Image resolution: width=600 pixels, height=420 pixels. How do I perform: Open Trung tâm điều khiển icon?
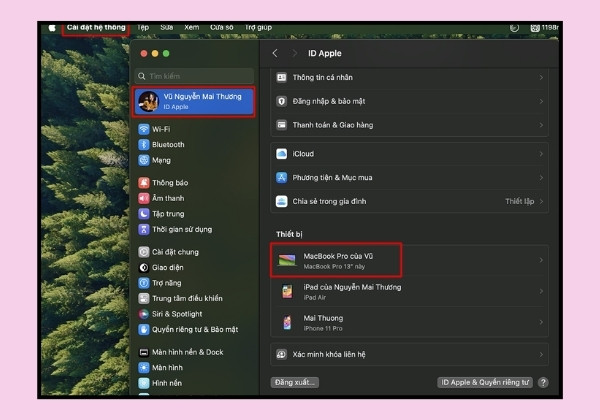(x=143, y=298)
